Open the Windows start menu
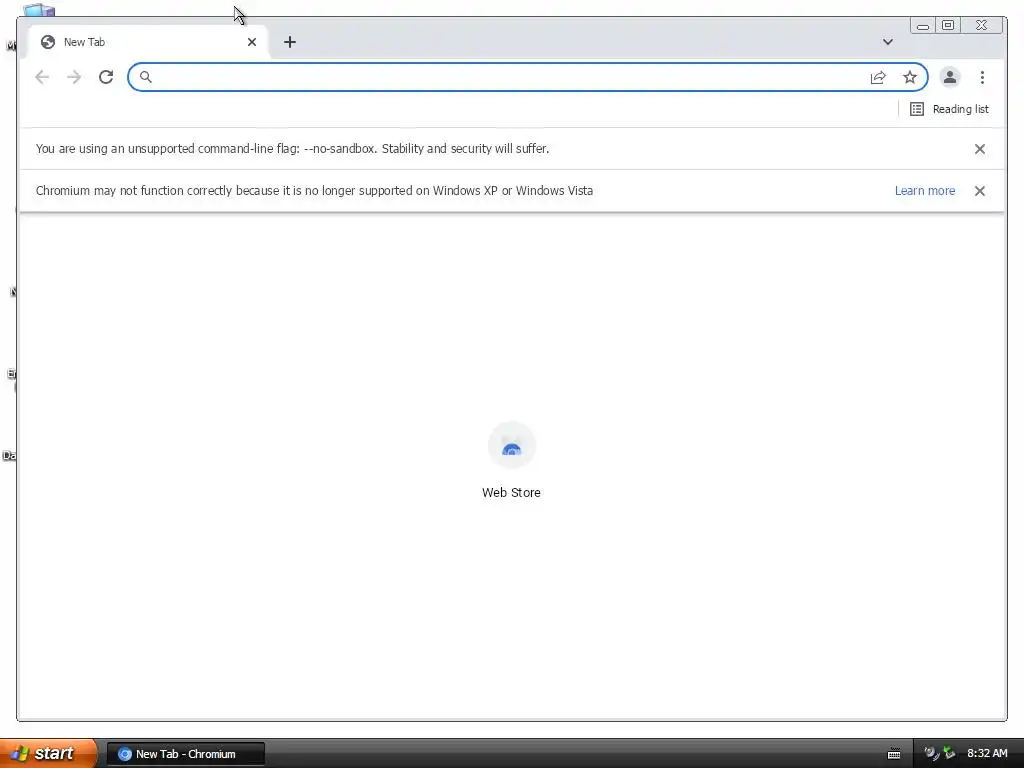The width and height of the screenshot is (1024, 768). 48,753
